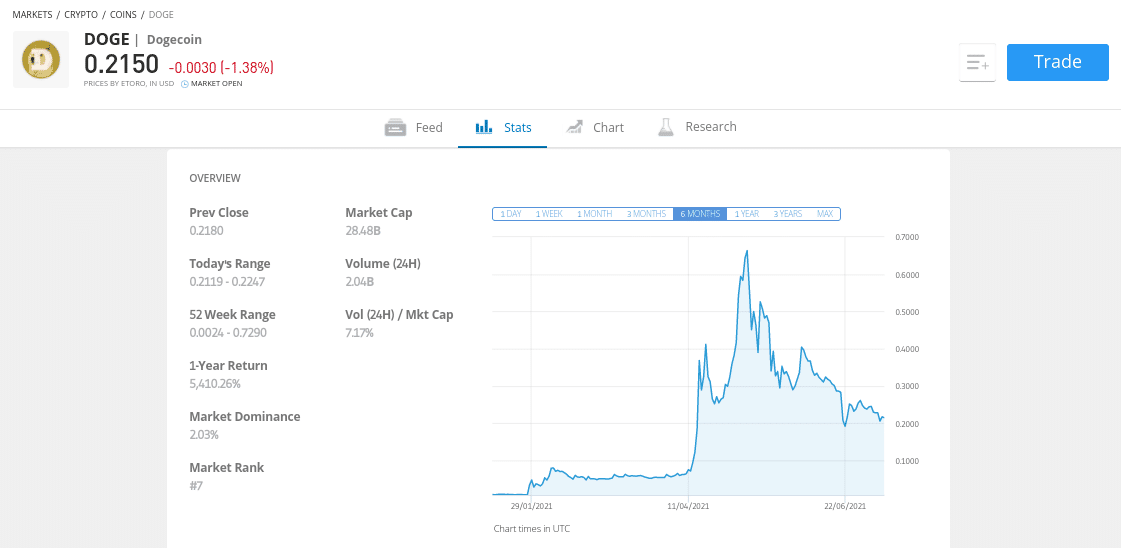Click the price chart peak
This screenshot has height=548, width=1121.
pos(747,251)
